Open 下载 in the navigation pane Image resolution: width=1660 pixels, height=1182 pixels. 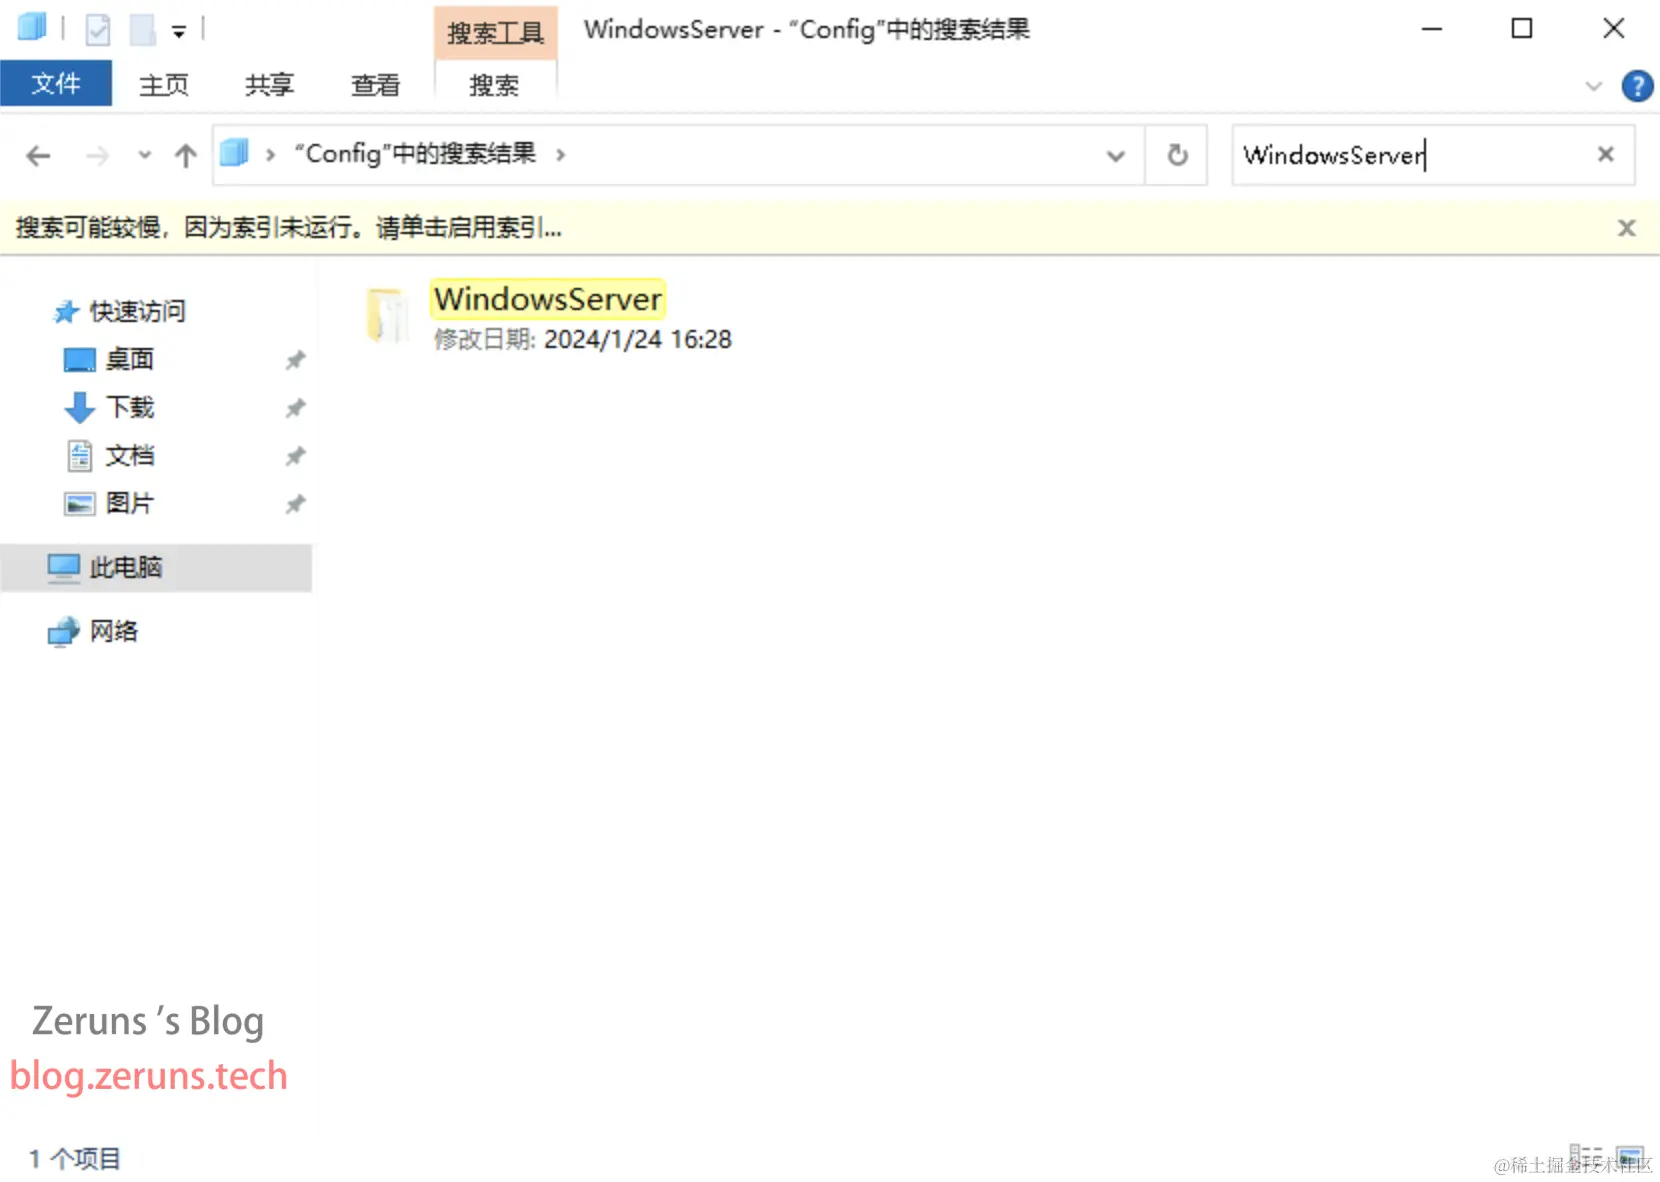click(130, 408)
